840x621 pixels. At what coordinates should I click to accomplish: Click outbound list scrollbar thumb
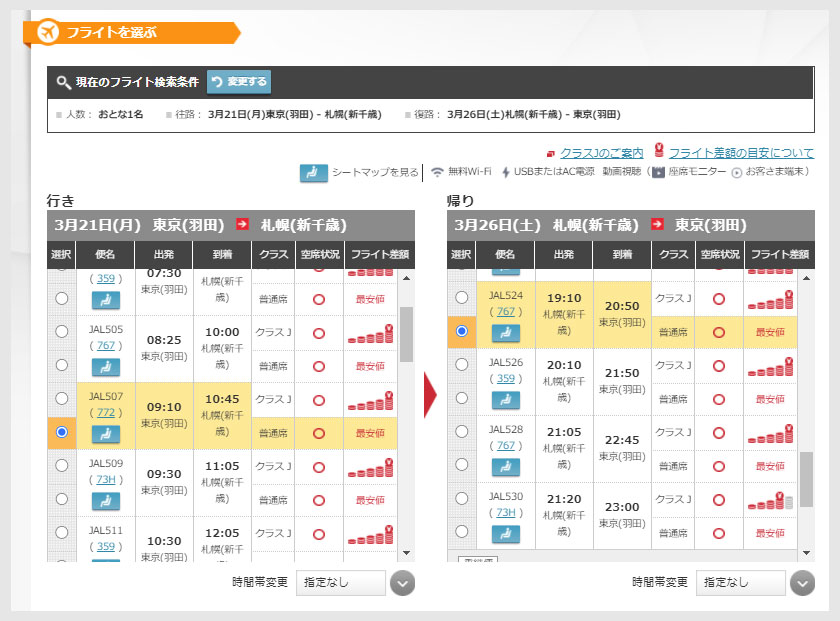[407, 334]
